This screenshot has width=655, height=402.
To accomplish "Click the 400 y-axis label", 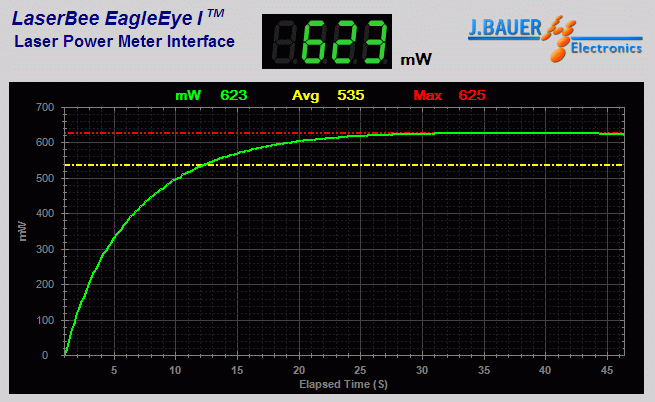I will (45, 214).
